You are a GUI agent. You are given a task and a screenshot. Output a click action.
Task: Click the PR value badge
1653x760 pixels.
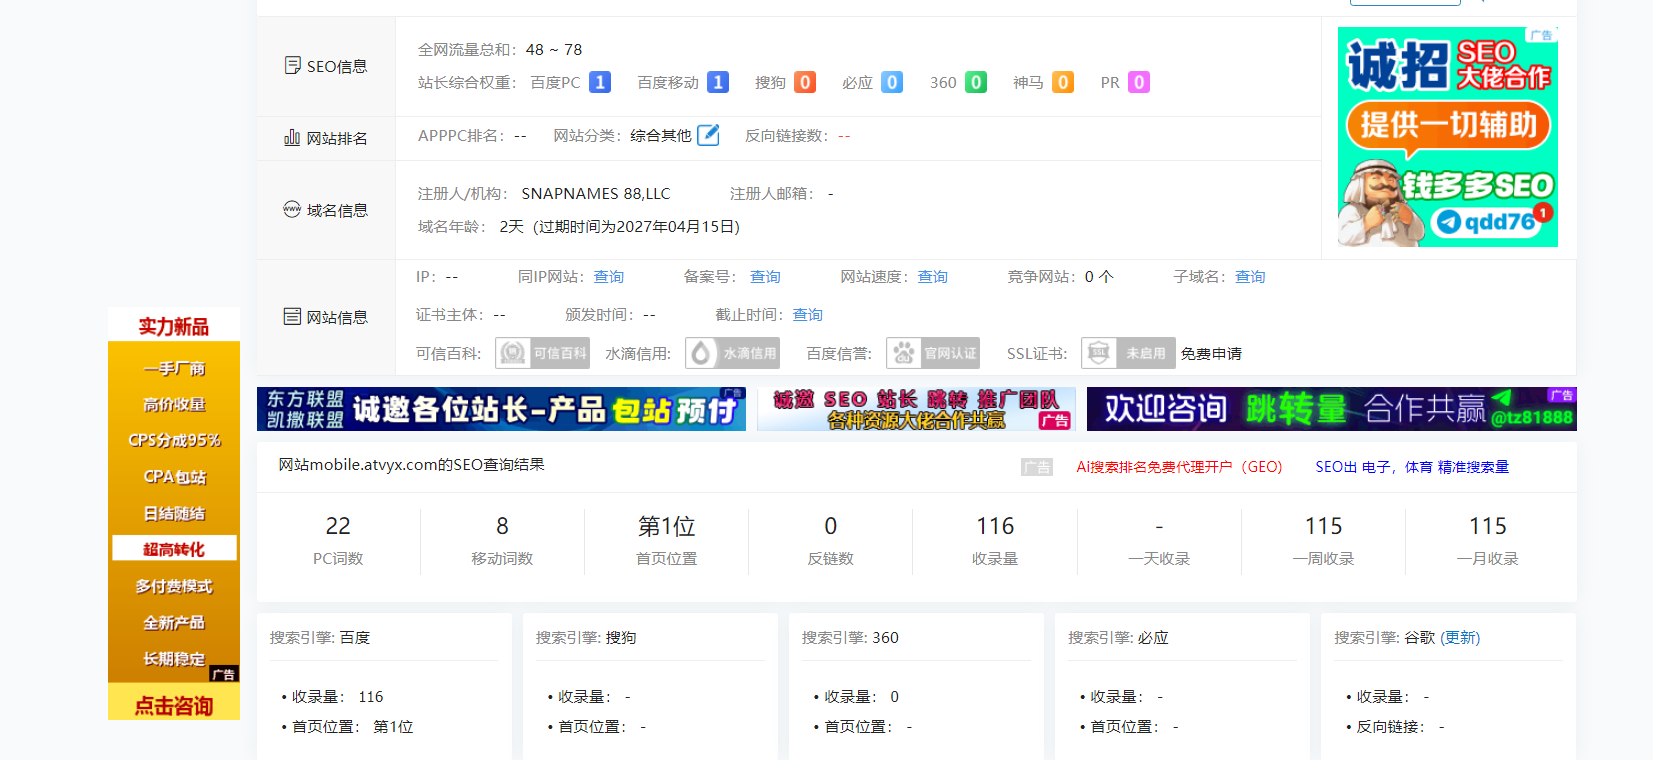(1139, 82)
